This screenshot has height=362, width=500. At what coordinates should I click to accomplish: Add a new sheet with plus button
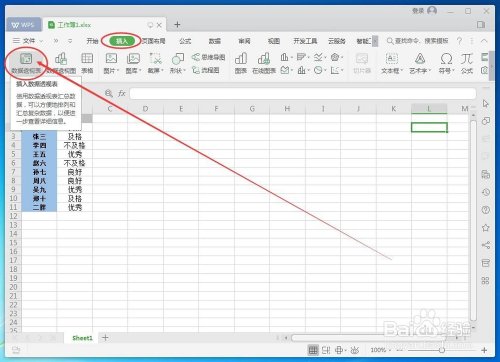[105, 338]
